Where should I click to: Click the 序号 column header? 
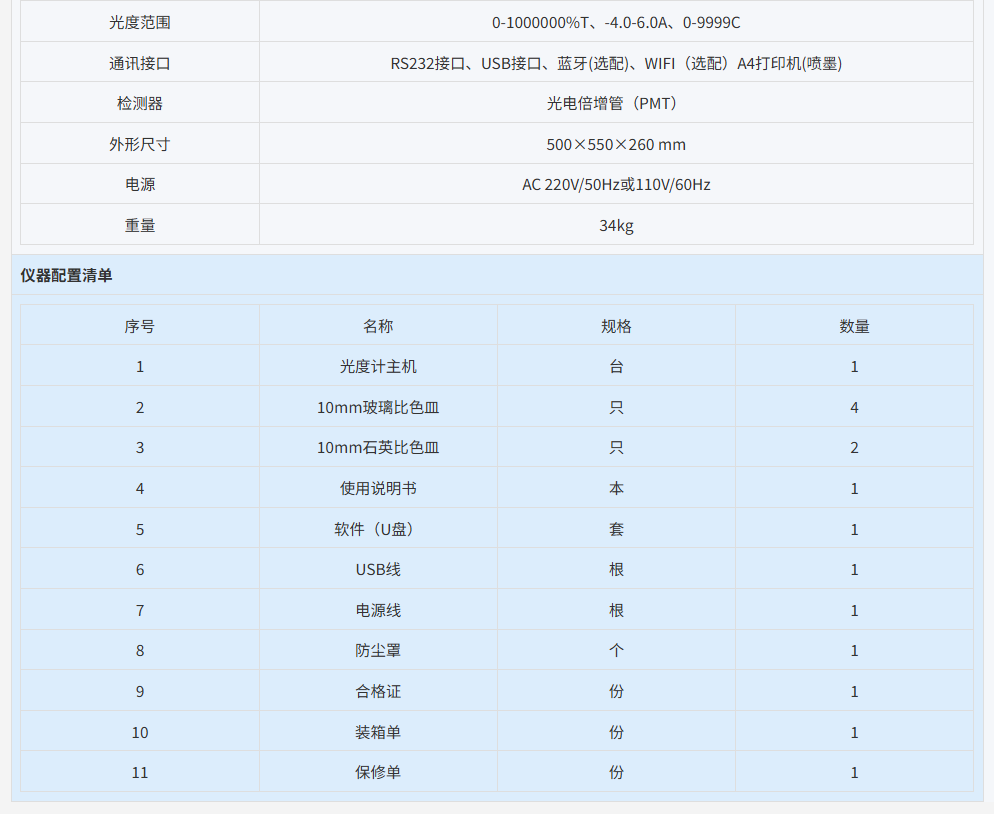click(x=140, y=326)
